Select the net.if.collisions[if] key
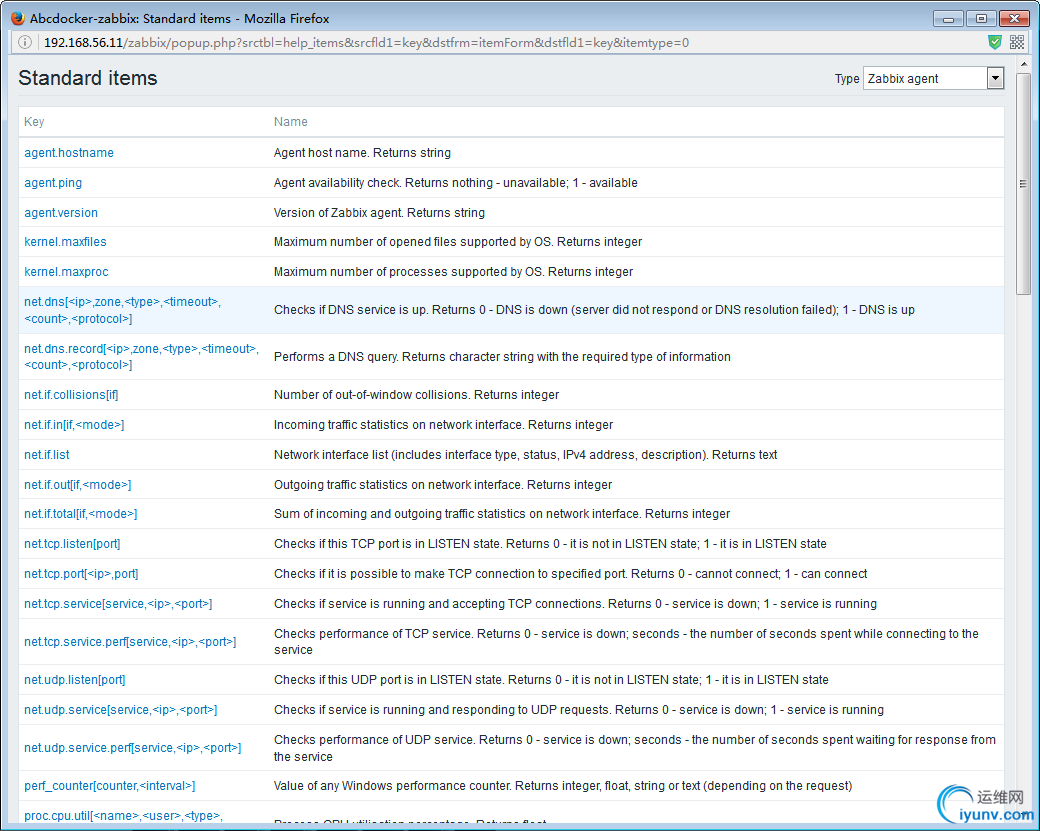The width and height of the screenshot is (1040, 831). [x=71, y=395]
